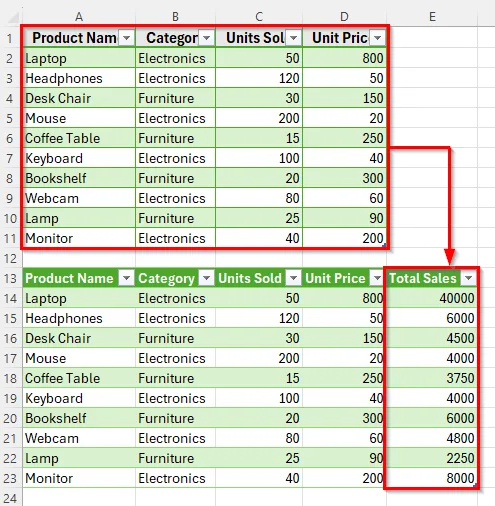This screenshot has width=495, height=506.
Task: Click the Electronics cell in row 23
Action: point(176,478)
